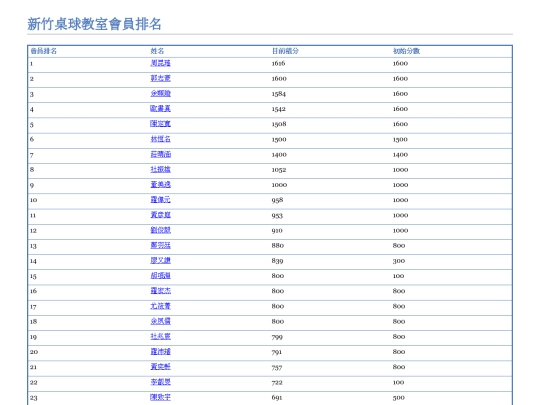Select the current score value 1616

coord(278,63)
